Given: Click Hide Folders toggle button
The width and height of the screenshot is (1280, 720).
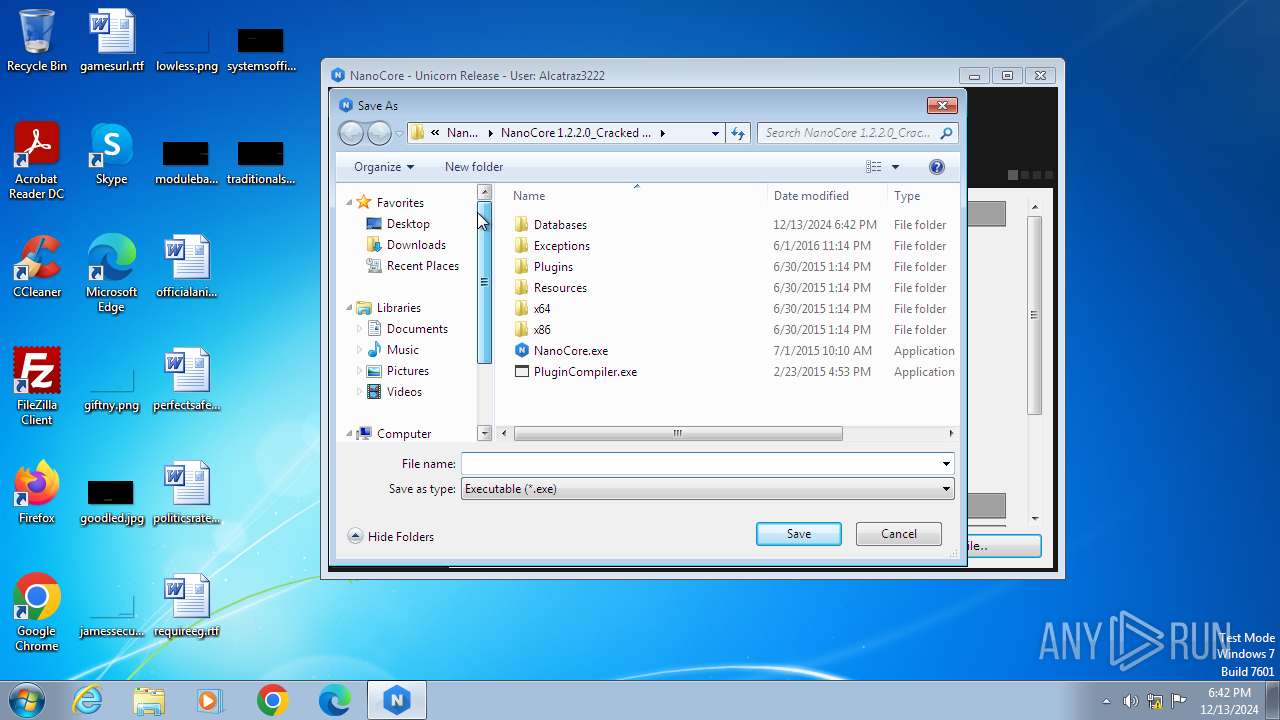Looking at the screenshot, I should click(x=391, y=537).
